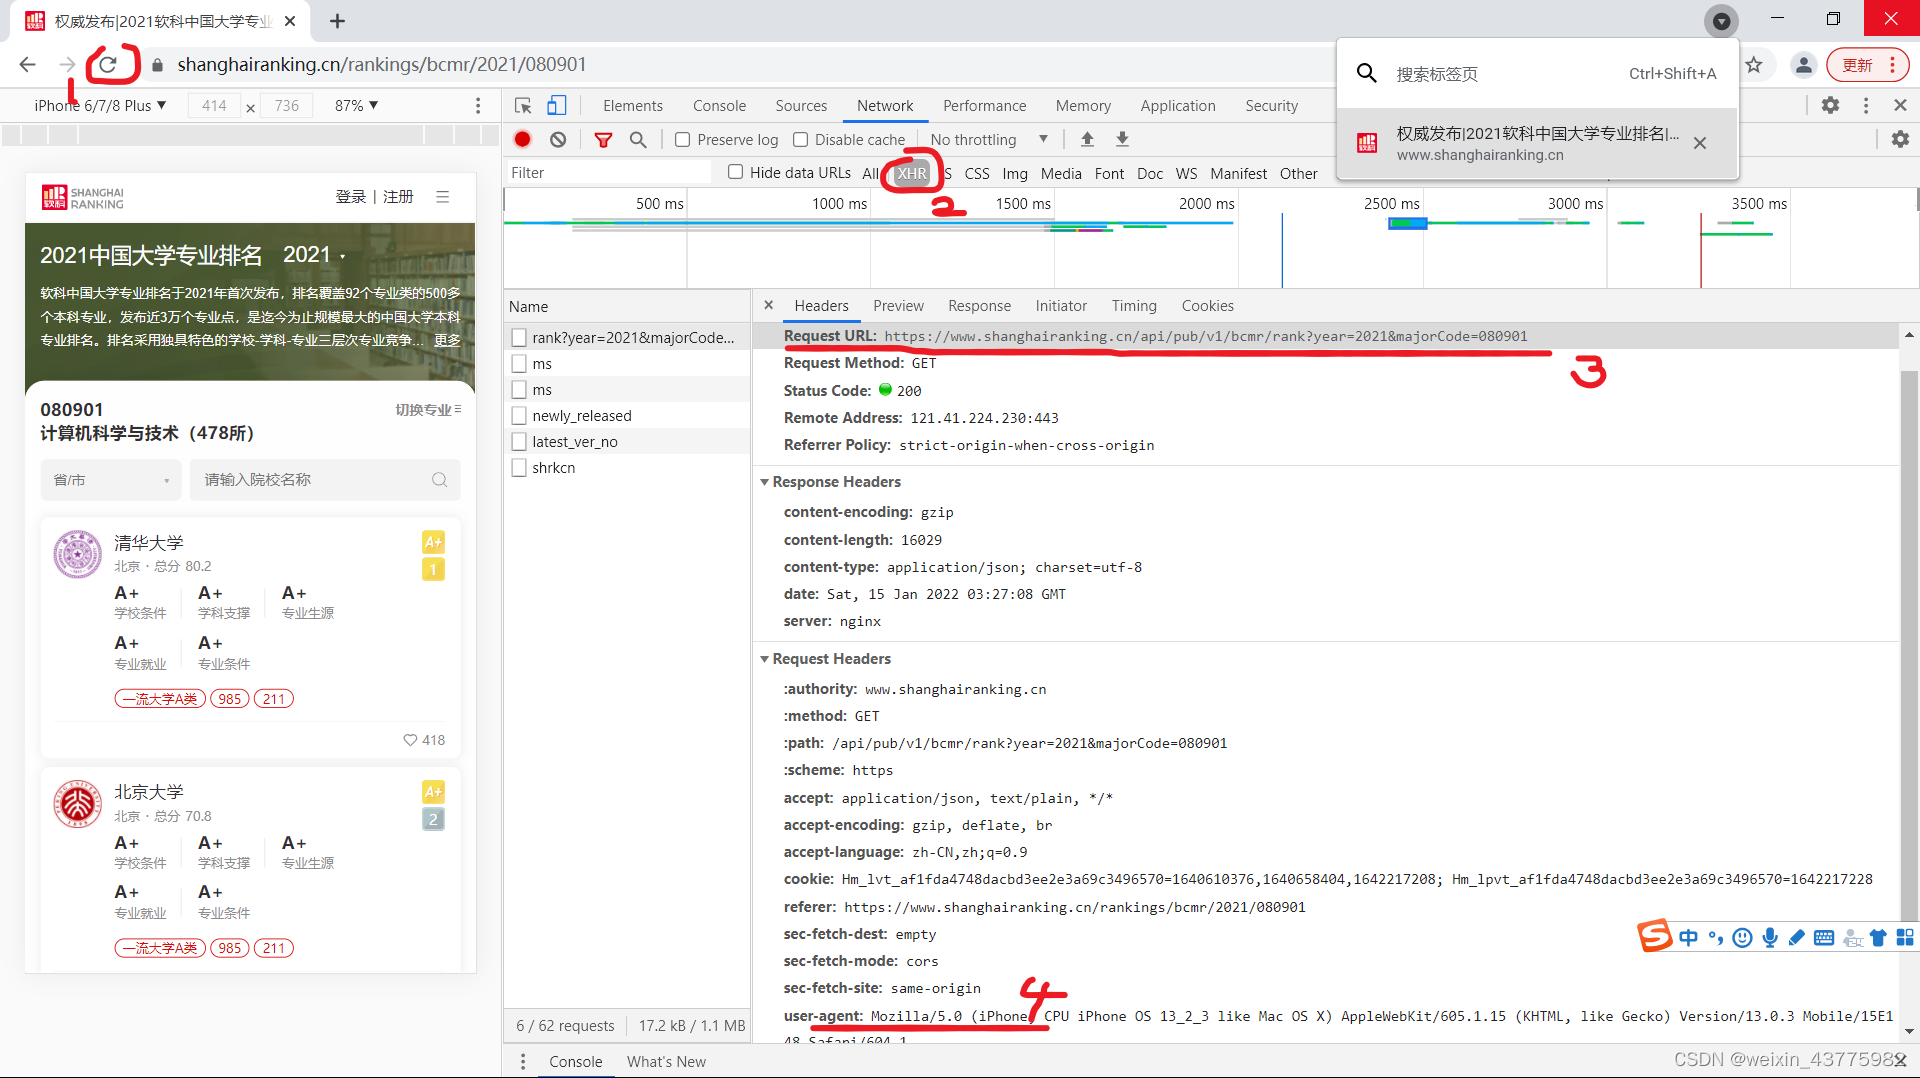Enable the Preserve log checkbox
Viewport: 1920px width, 1078px height.
pyautogui.click(x=682, y=140)
